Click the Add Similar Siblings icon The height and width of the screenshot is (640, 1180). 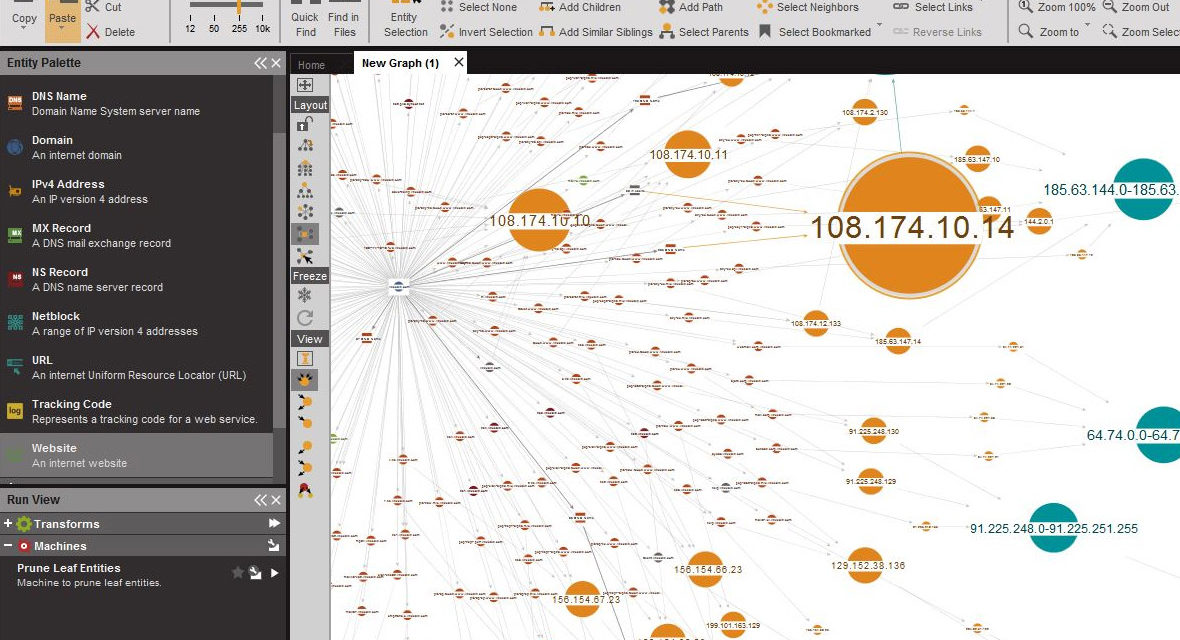point(547,32)
